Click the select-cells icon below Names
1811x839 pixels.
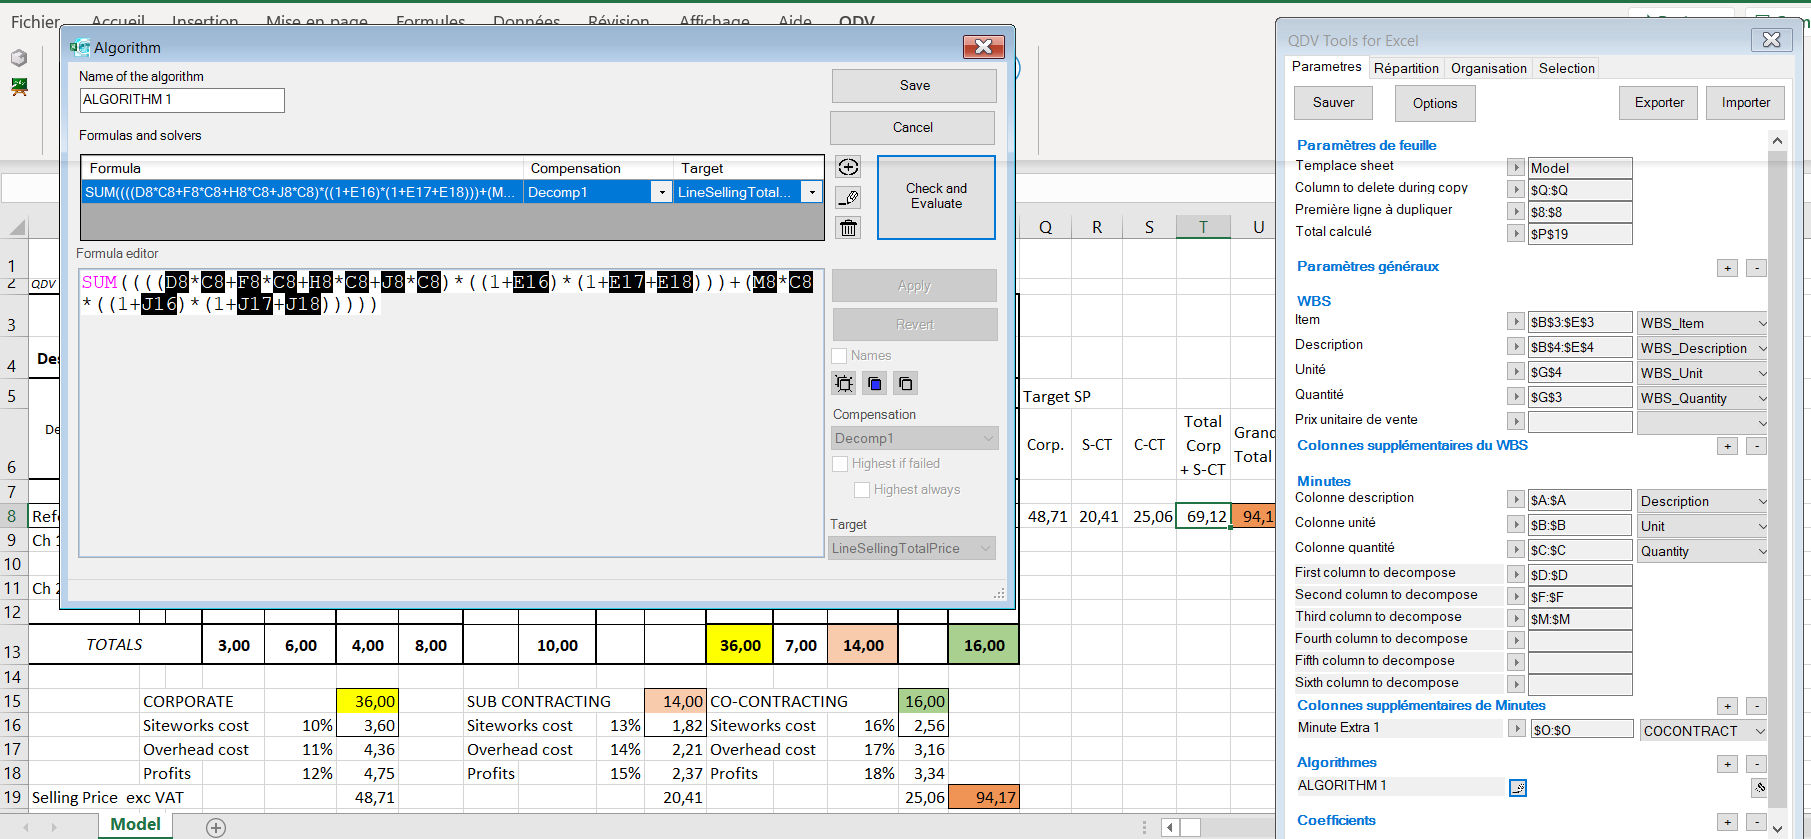coord(844,383)
